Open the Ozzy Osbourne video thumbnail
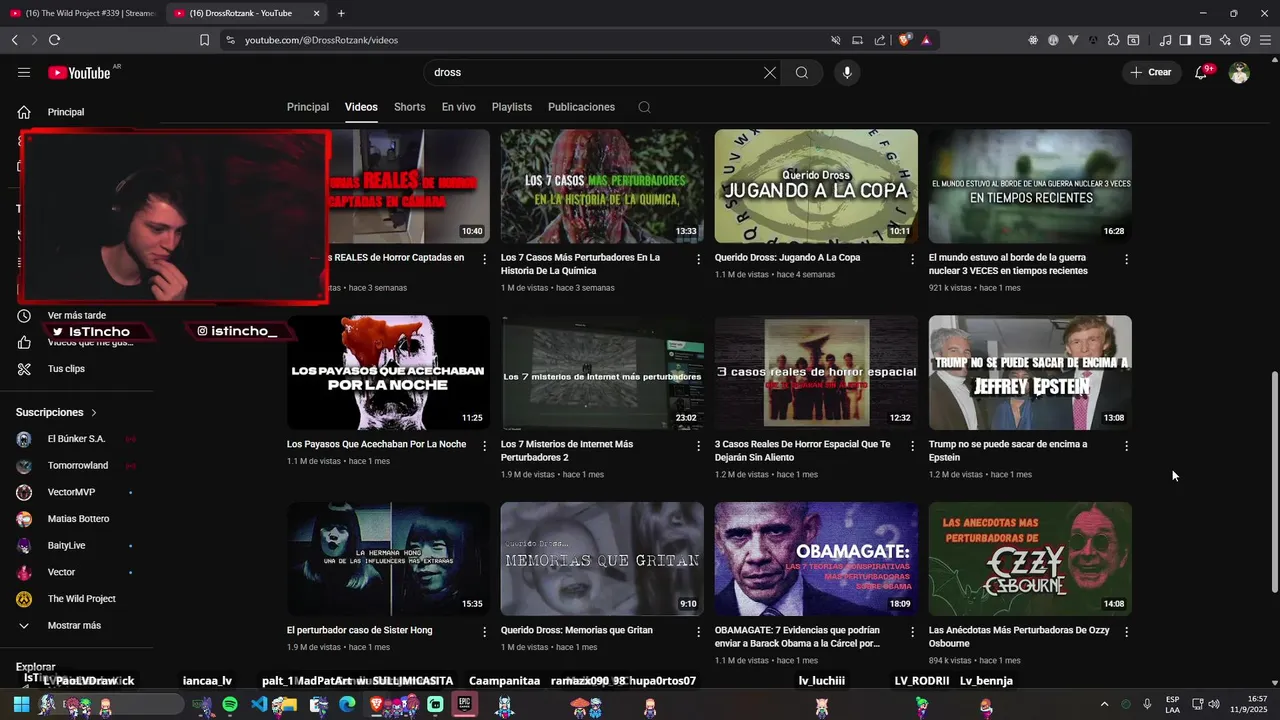 1030,559
